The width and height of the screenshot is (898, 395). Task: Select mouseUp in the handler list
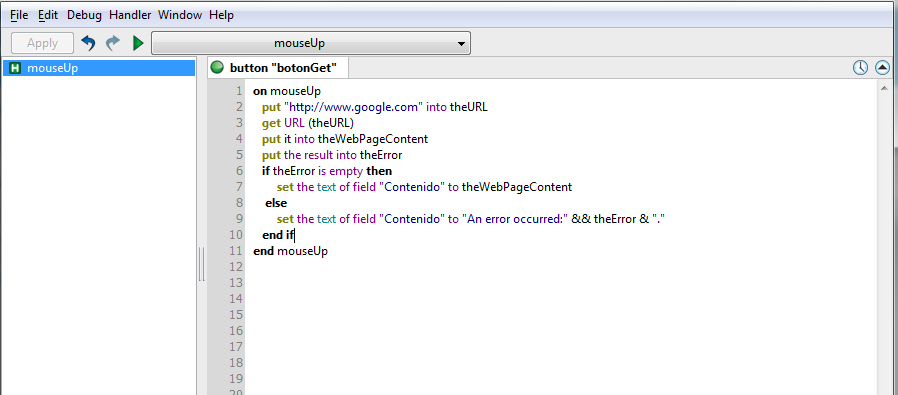(x=99, y=68)
